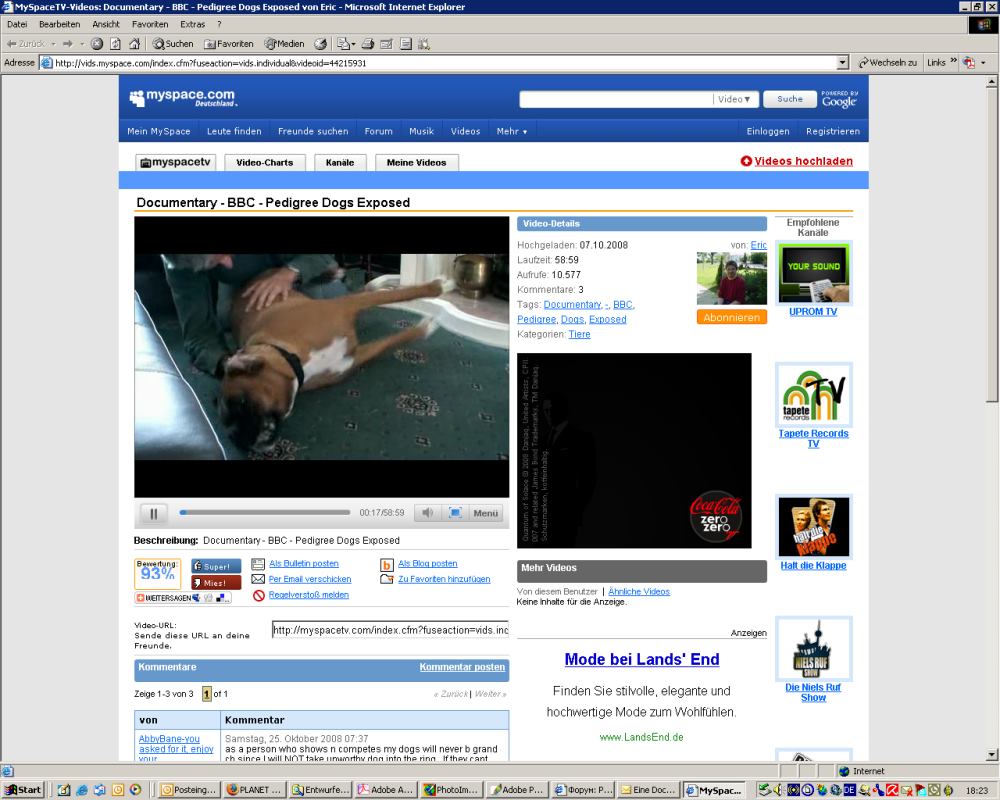
Task: Click the Videos hochladen link
Action: click(x=802, y=161)
